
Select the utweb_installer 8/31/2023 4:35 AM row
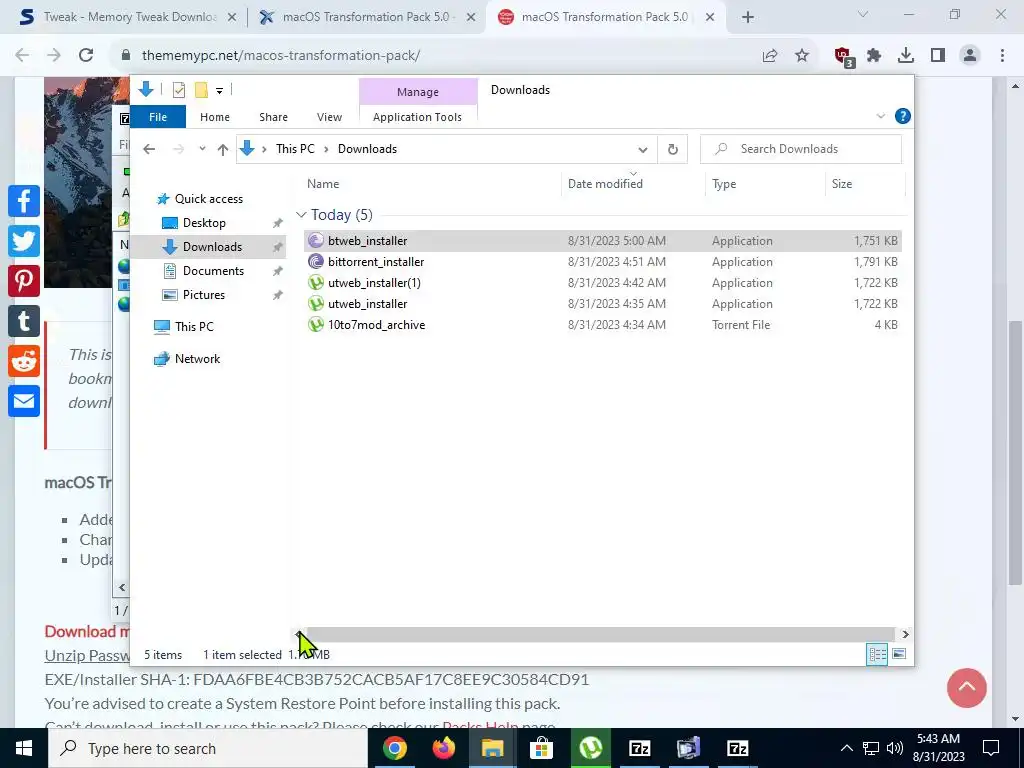(603, 304)
